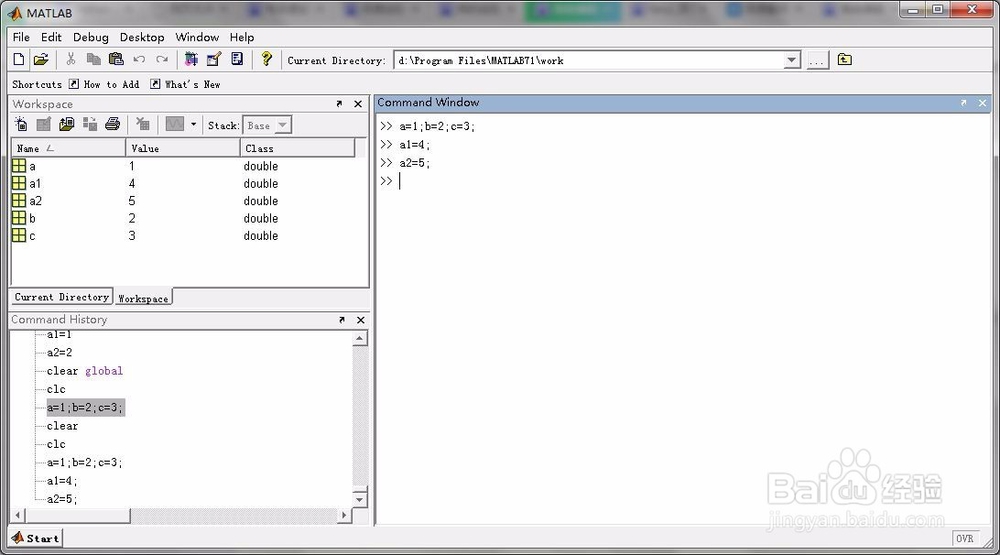The image size is (1000, 555).
Task: Paste from clipboard toolbar icon
Action: (116, 59)
